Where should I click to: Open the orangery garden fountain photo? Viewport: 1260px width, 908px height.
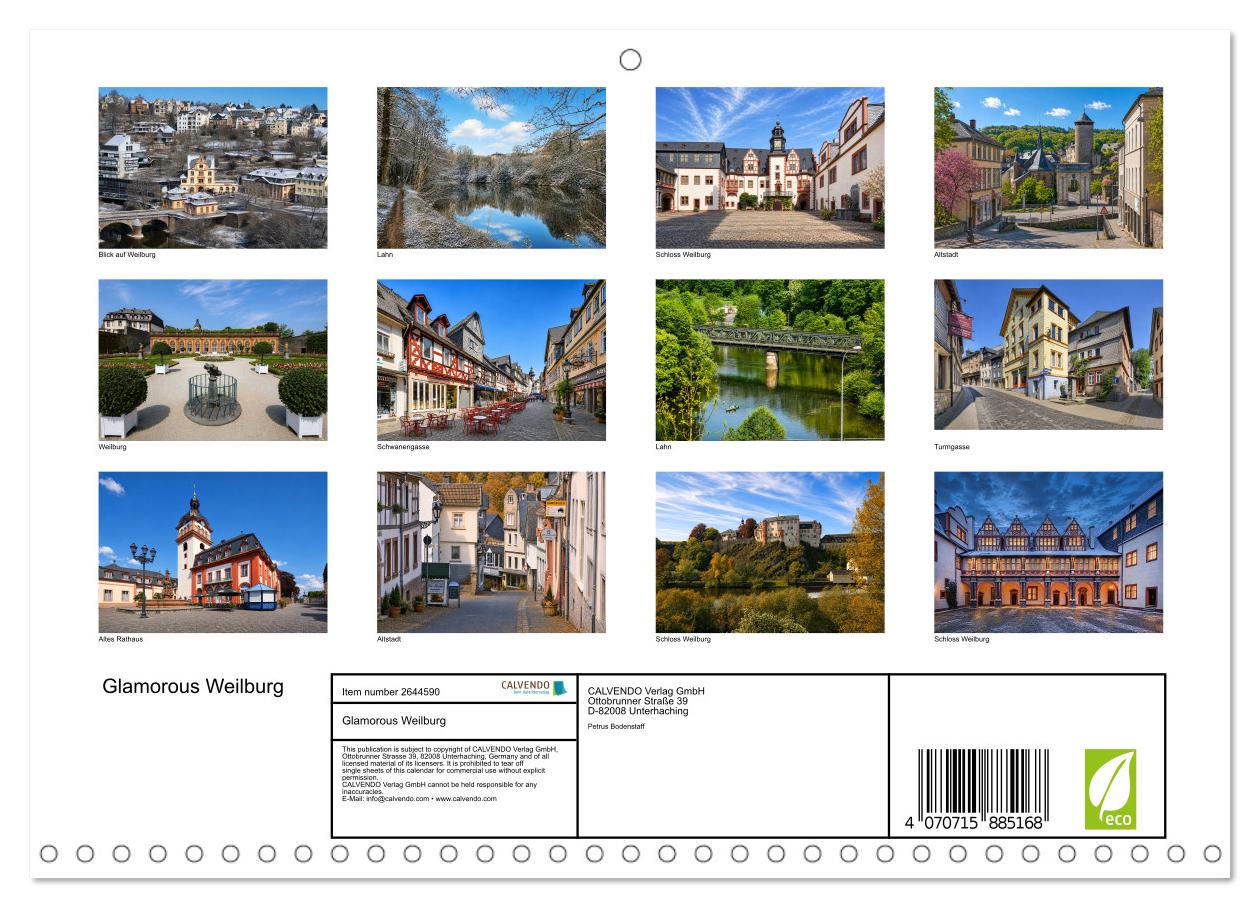click(x=213, y=360)
